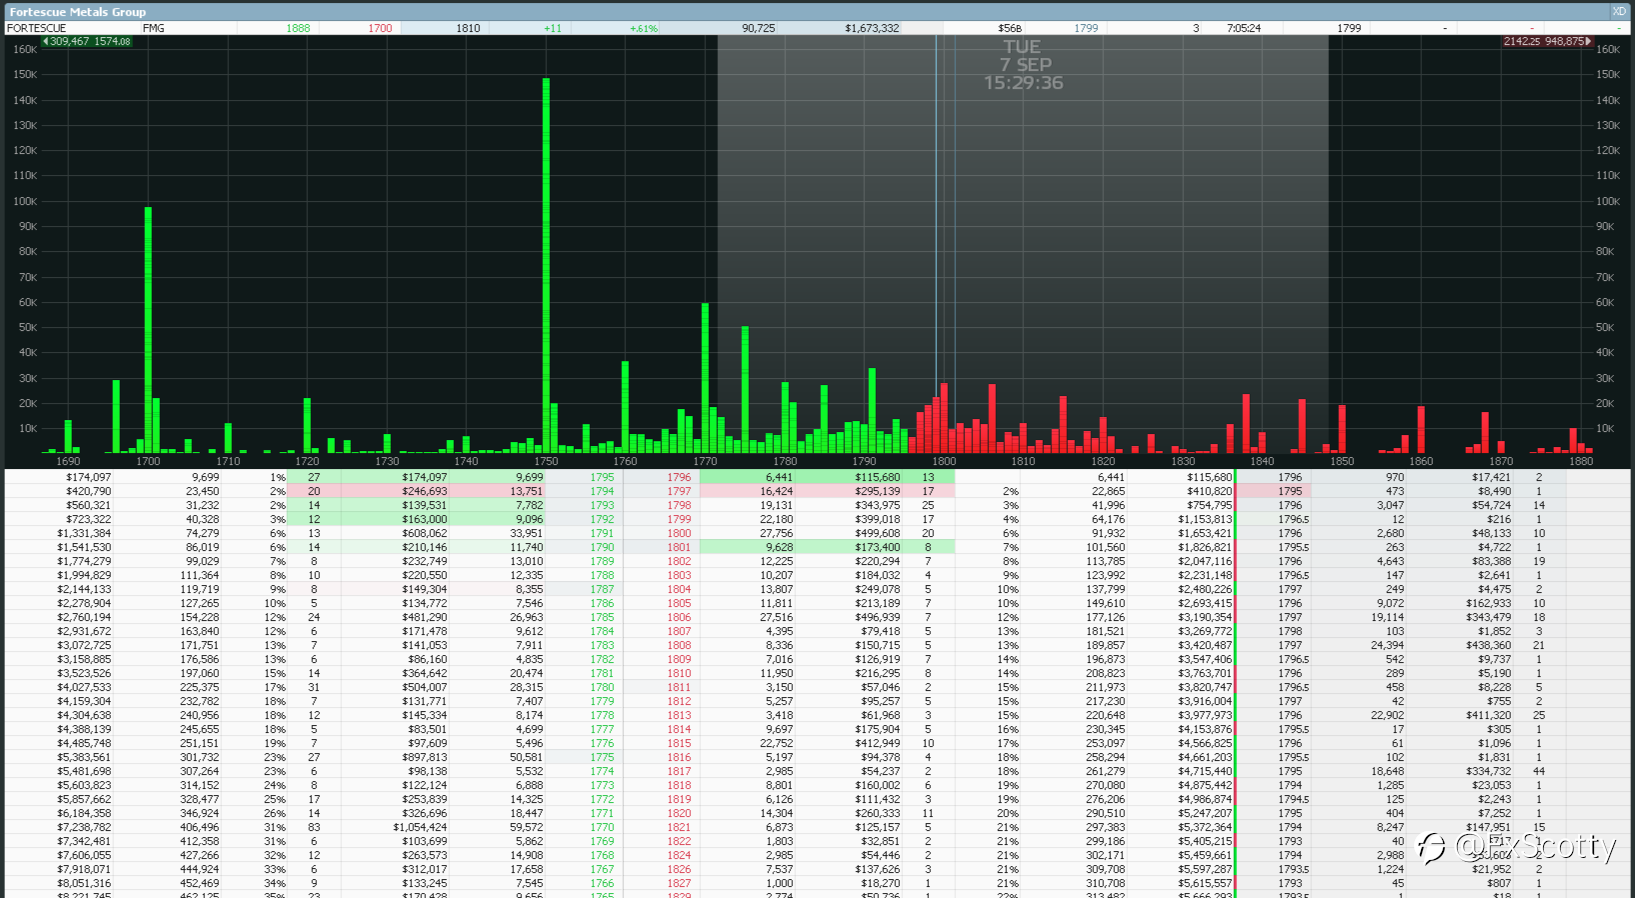
Task: Click the green 1888 value in the quote row
Action: (x=298, y=28)
